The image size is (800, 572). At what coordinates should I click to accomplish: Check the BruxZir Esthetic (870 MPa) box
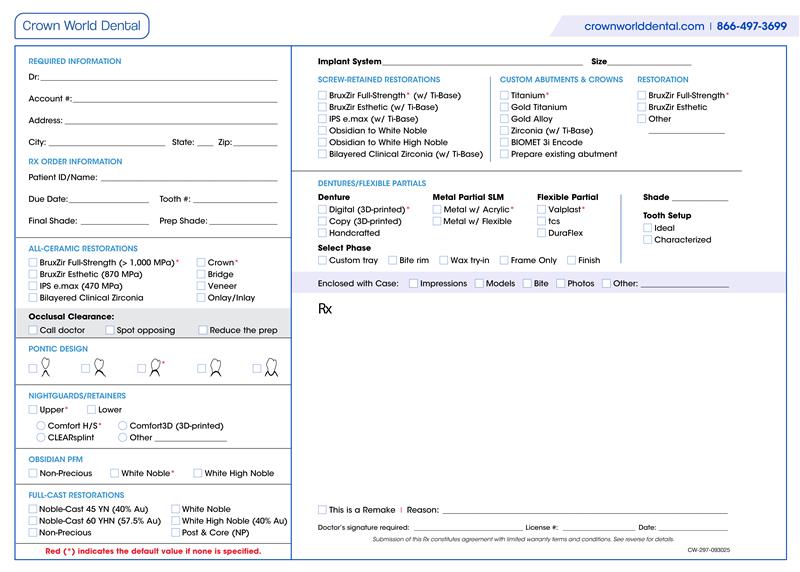(x=33, y=274)
